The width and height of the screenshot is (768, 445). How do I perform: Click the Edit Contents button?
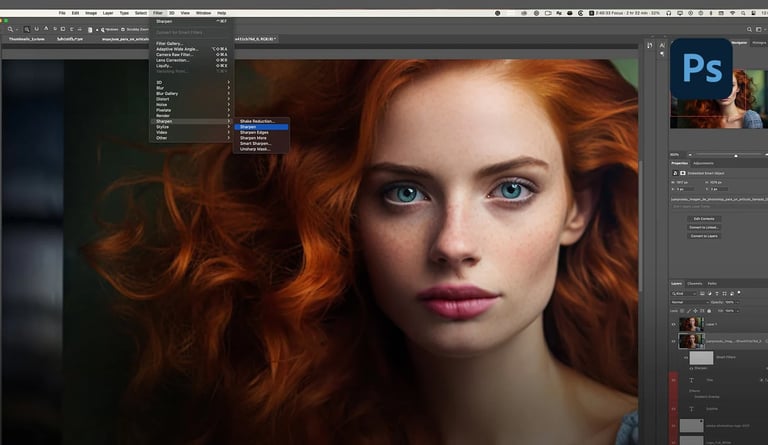coord(704,219)
